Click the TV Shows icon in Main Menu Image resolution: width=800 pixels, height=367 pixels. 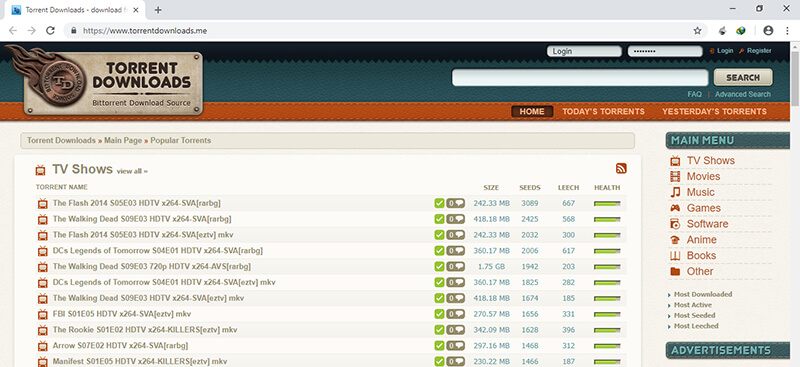click(675, 161)
